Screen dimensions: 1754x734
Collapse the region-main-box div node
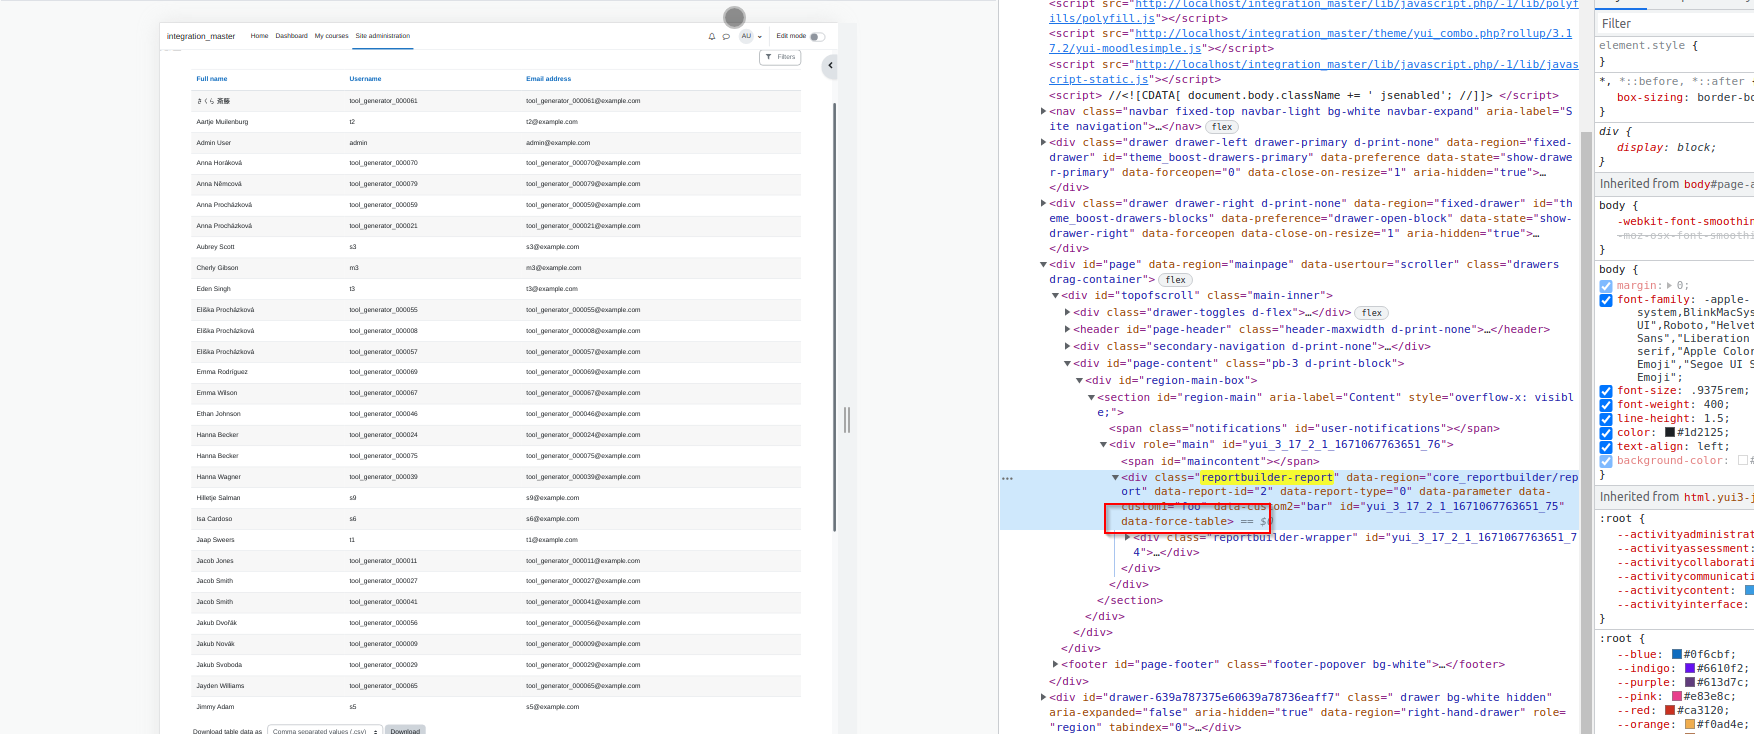point(1079,381)
